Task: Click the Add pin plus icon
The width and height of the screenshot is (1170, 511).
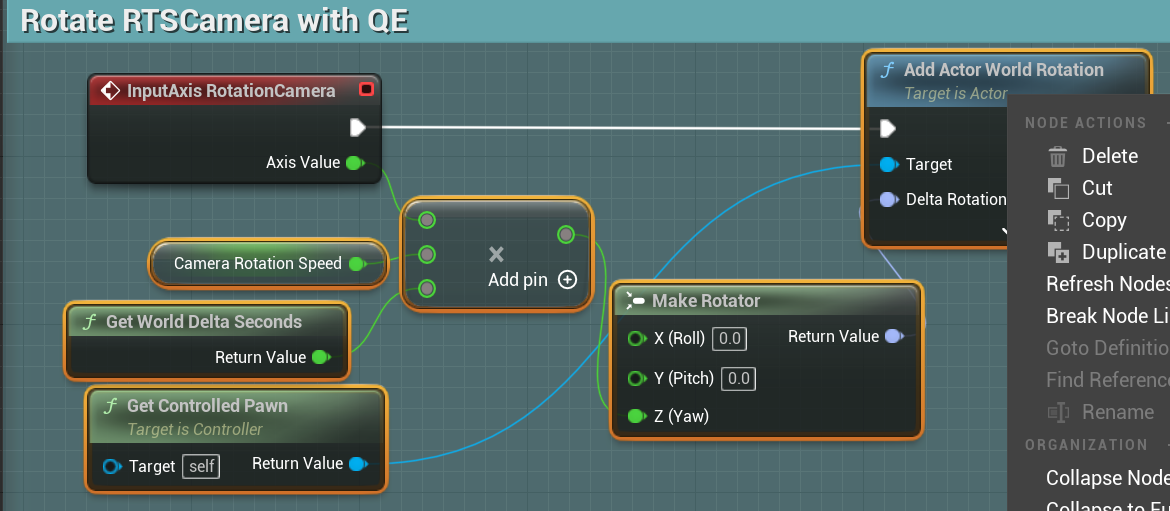Action: tap(568, 280)
